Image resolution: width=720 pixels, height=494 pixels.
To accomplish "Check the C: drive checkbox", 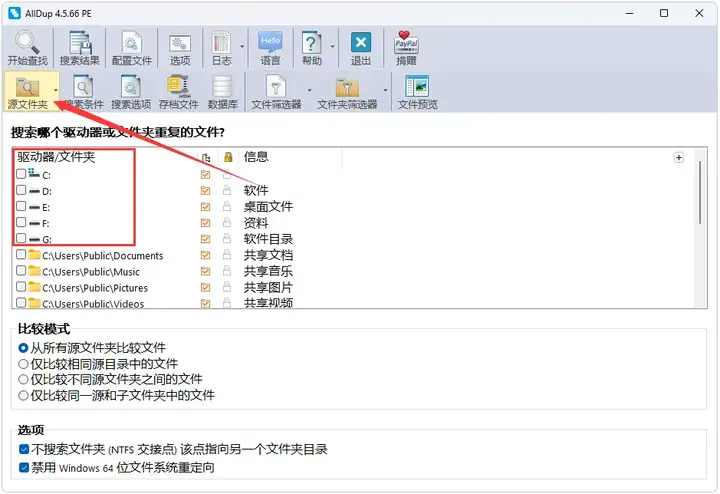I will (x=21, y=174).
